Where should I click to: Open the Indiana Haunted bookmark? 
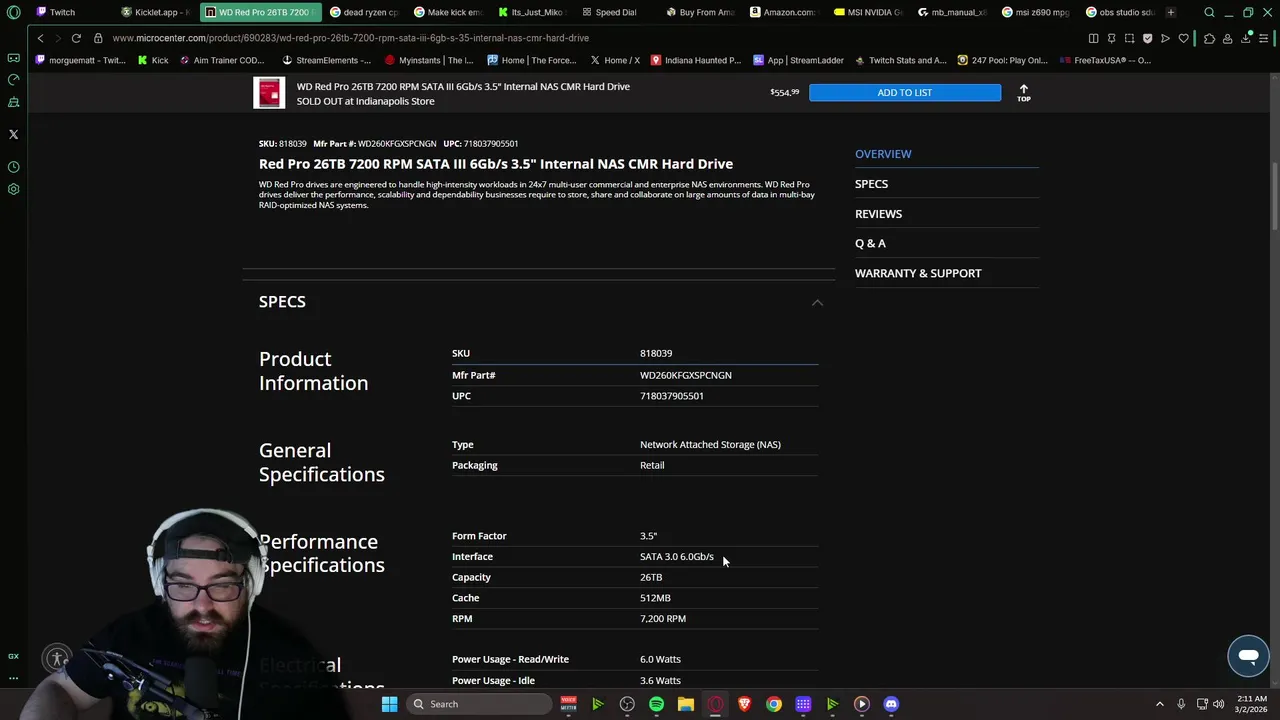click(696, 60)
